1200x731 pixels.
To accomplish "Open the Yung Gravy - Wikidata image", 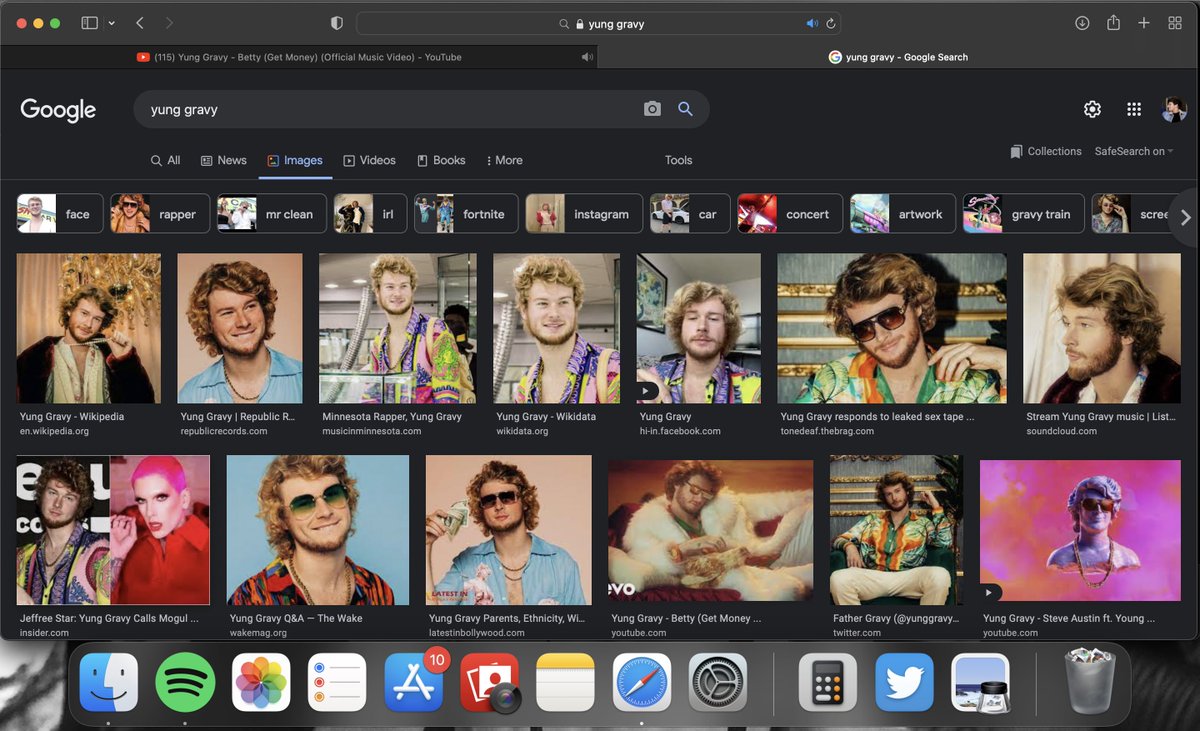I will point(556,328).
